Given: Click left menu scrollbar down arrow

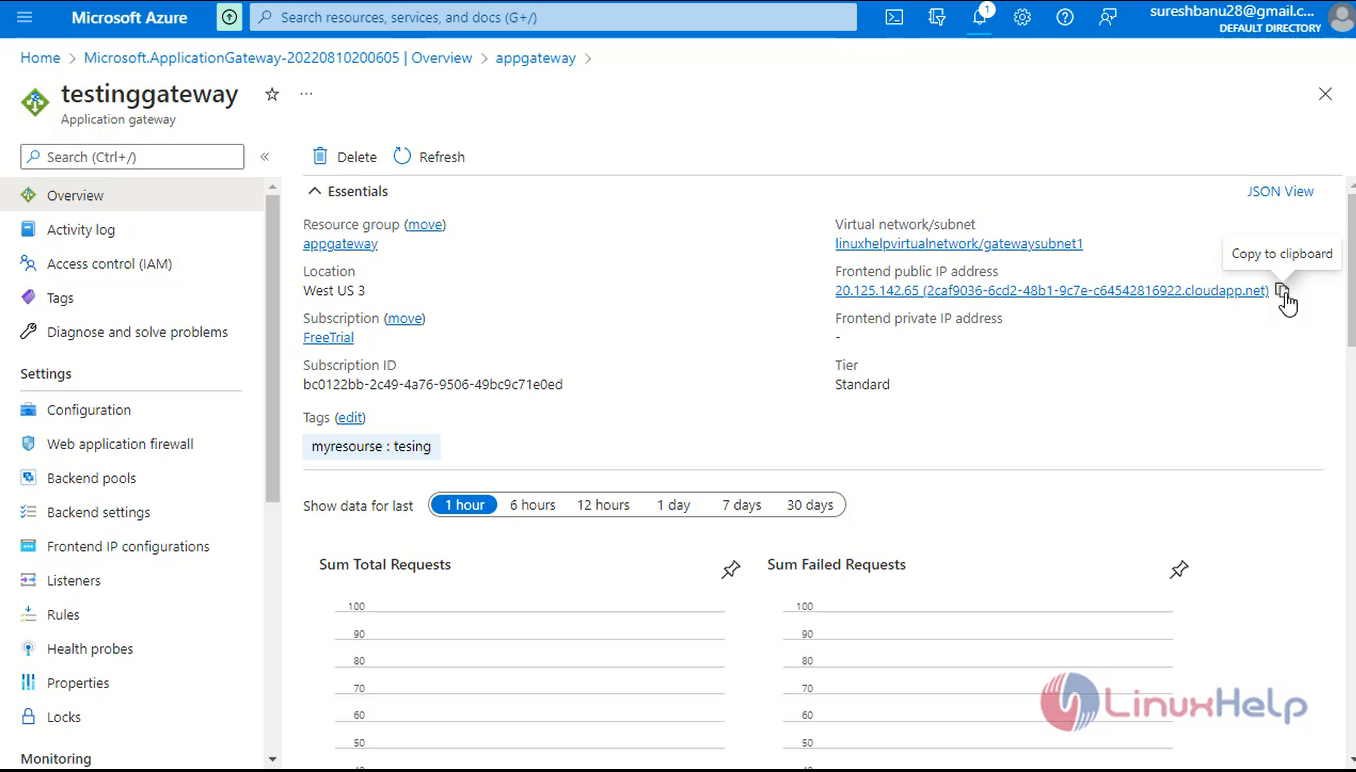Looking at the screenshot, I should [x=272, y=760].
